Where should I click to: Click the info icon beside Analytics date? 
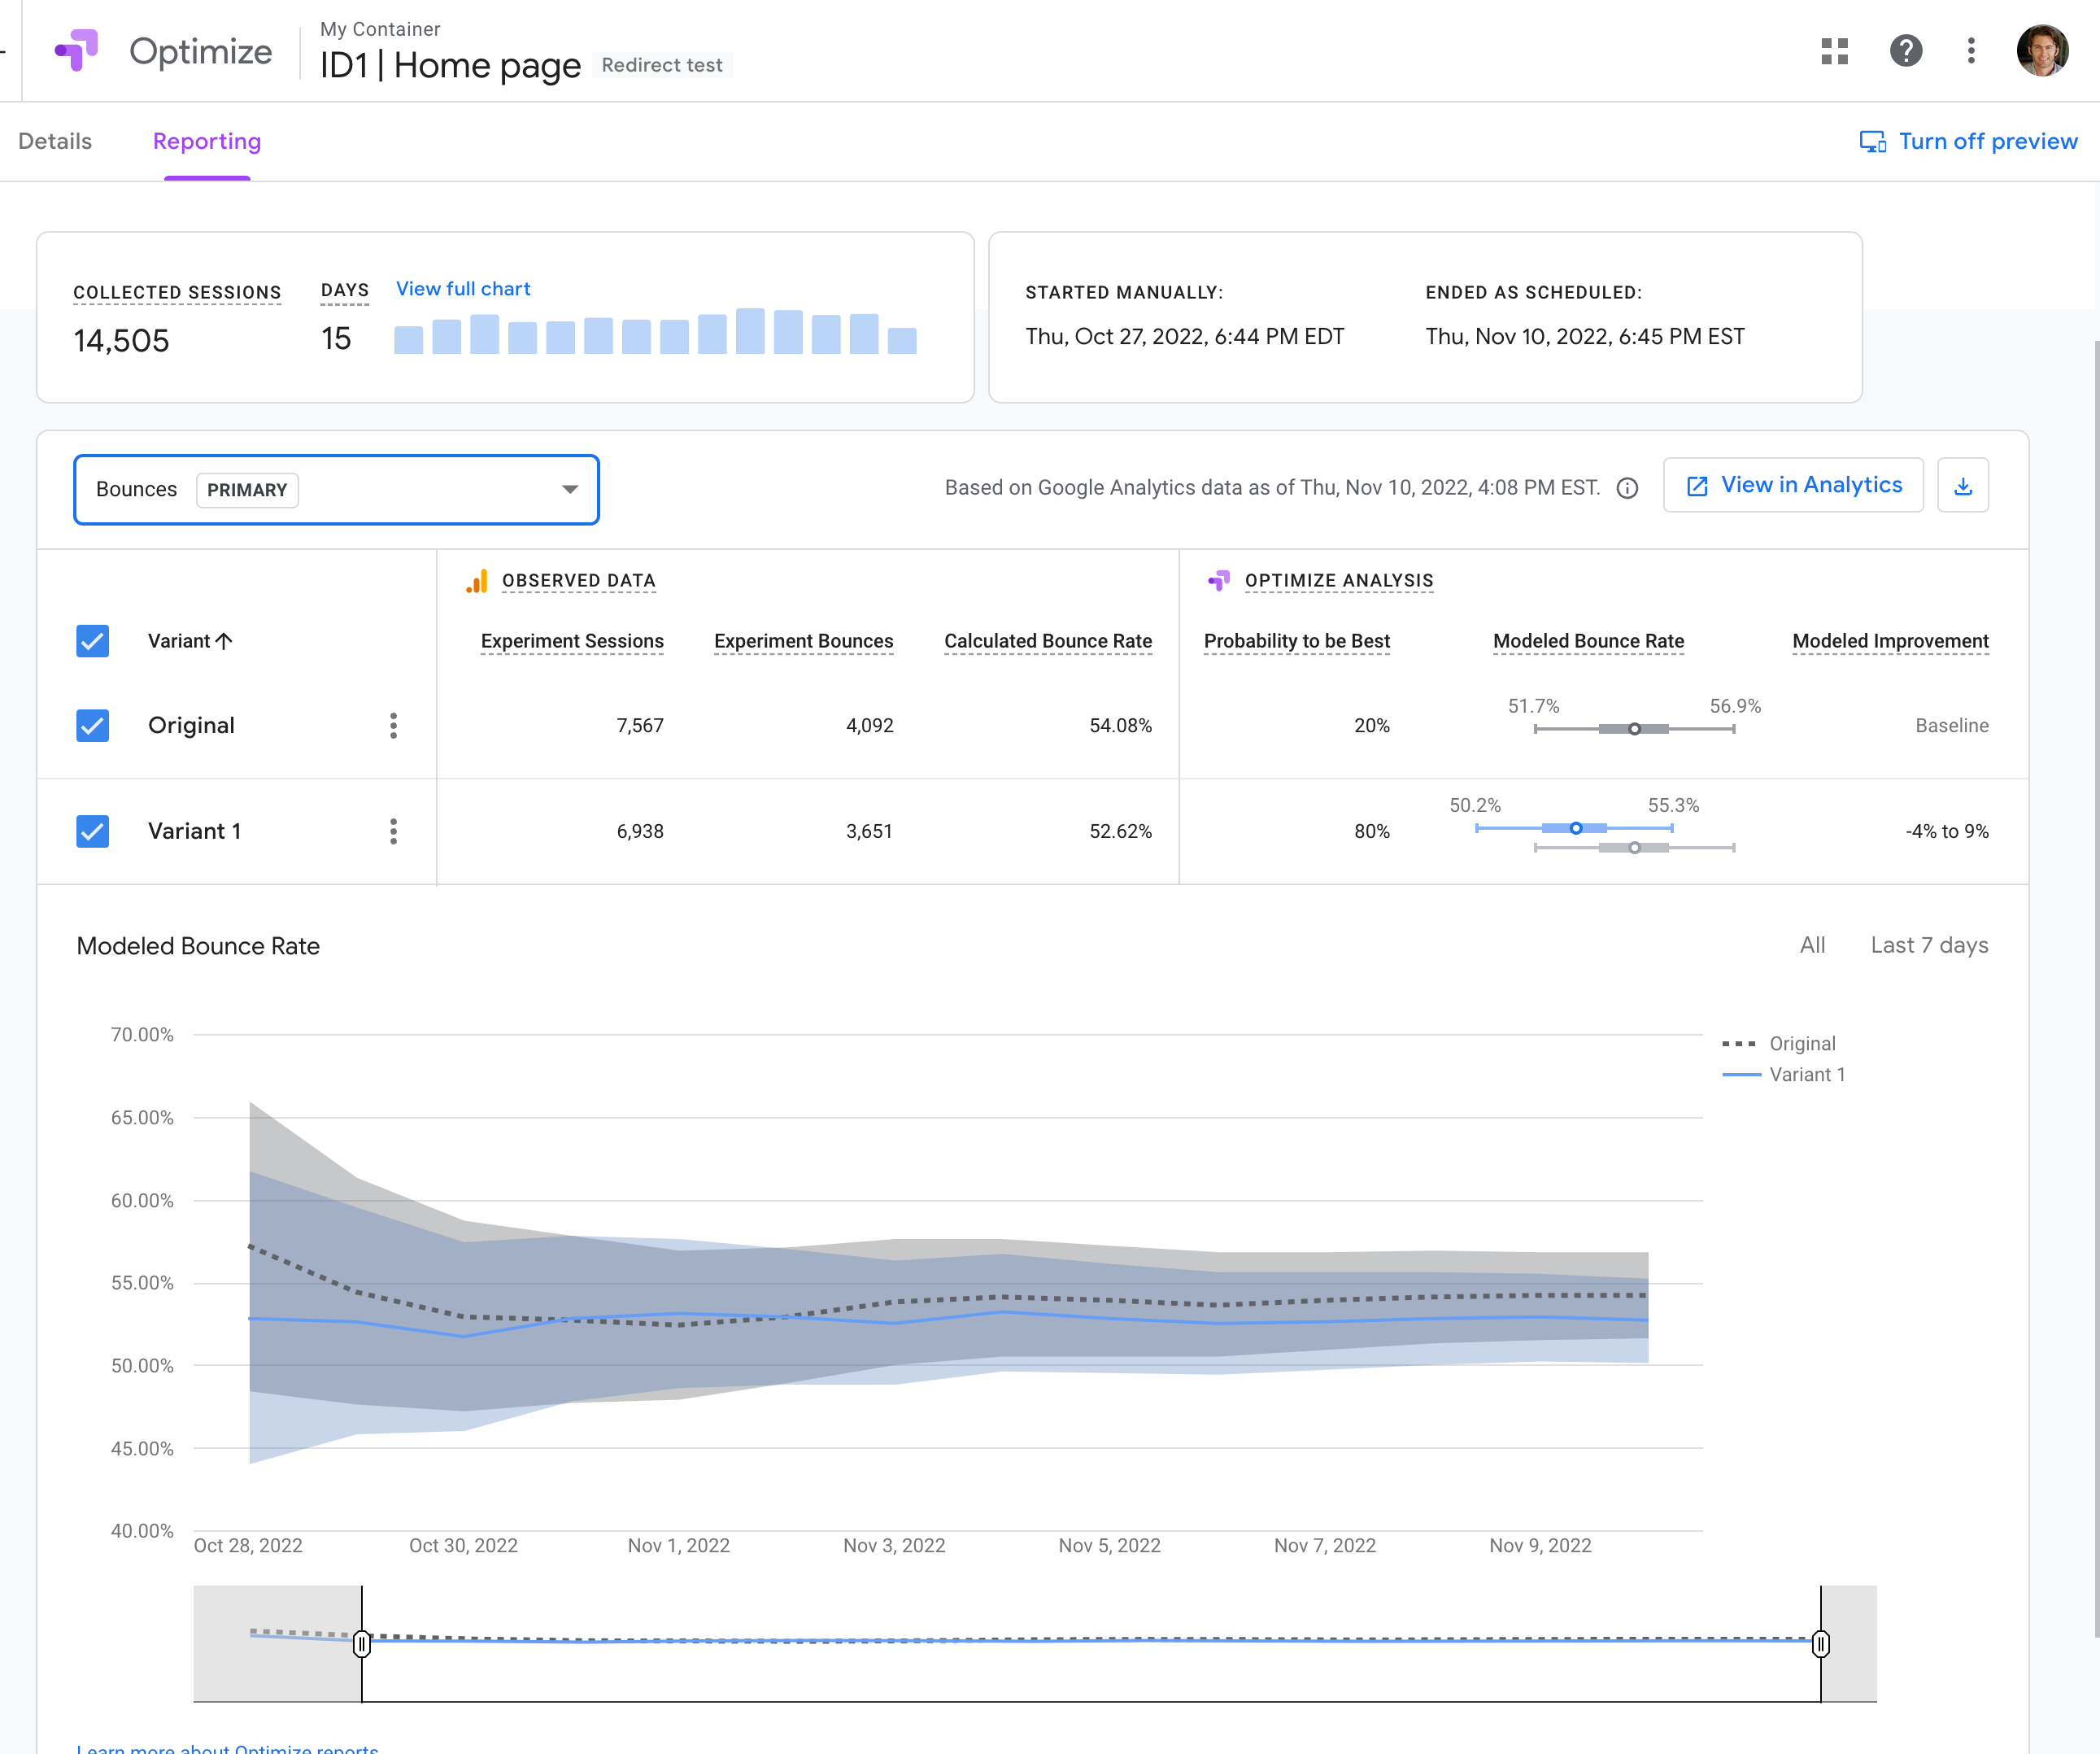tap(1627, 488)
